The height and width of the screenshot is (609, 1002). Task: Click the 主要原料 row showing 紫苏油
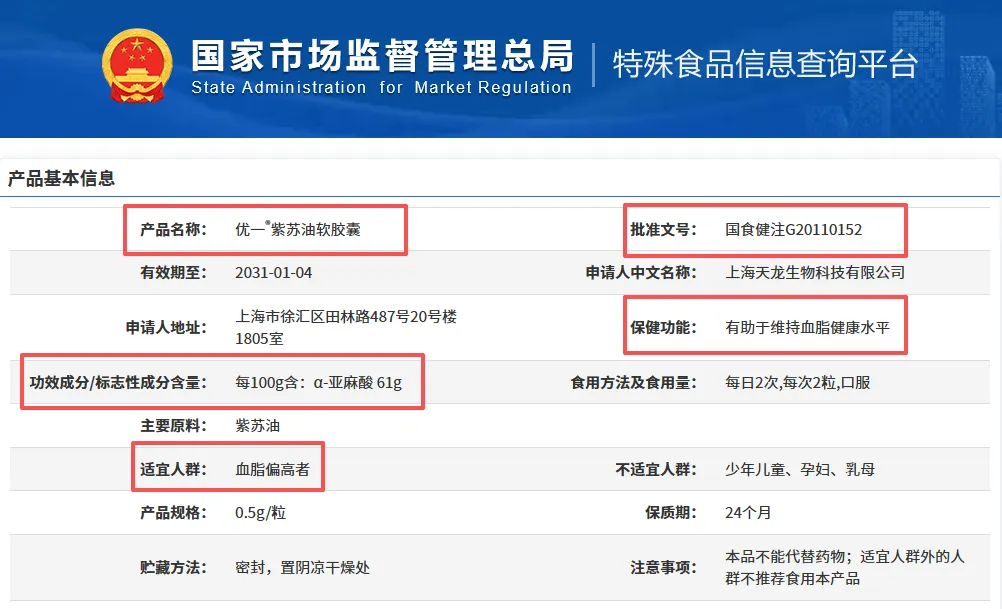[x=255, y=422]
